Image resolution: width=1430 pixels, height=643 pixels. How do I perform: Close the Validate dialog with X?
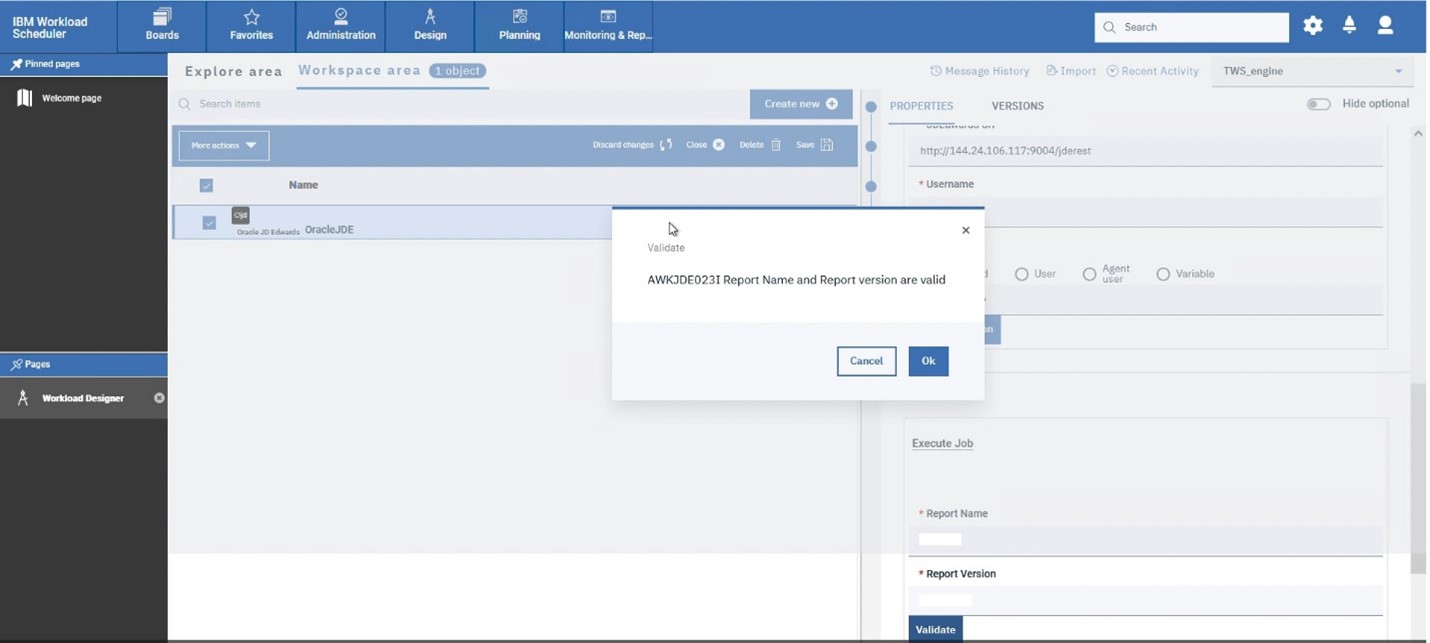point(965,230)
